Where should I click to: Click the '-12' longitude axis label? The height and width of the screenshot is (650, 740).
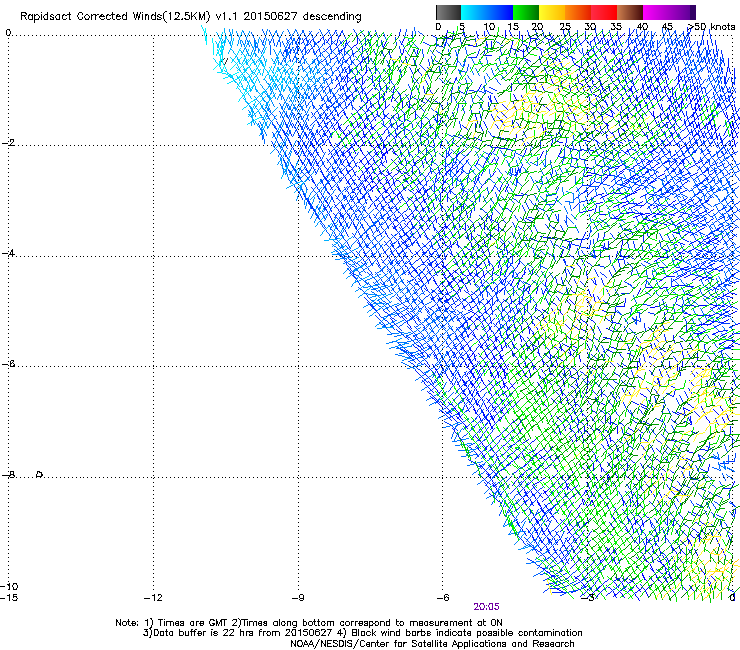pos(153,598)
